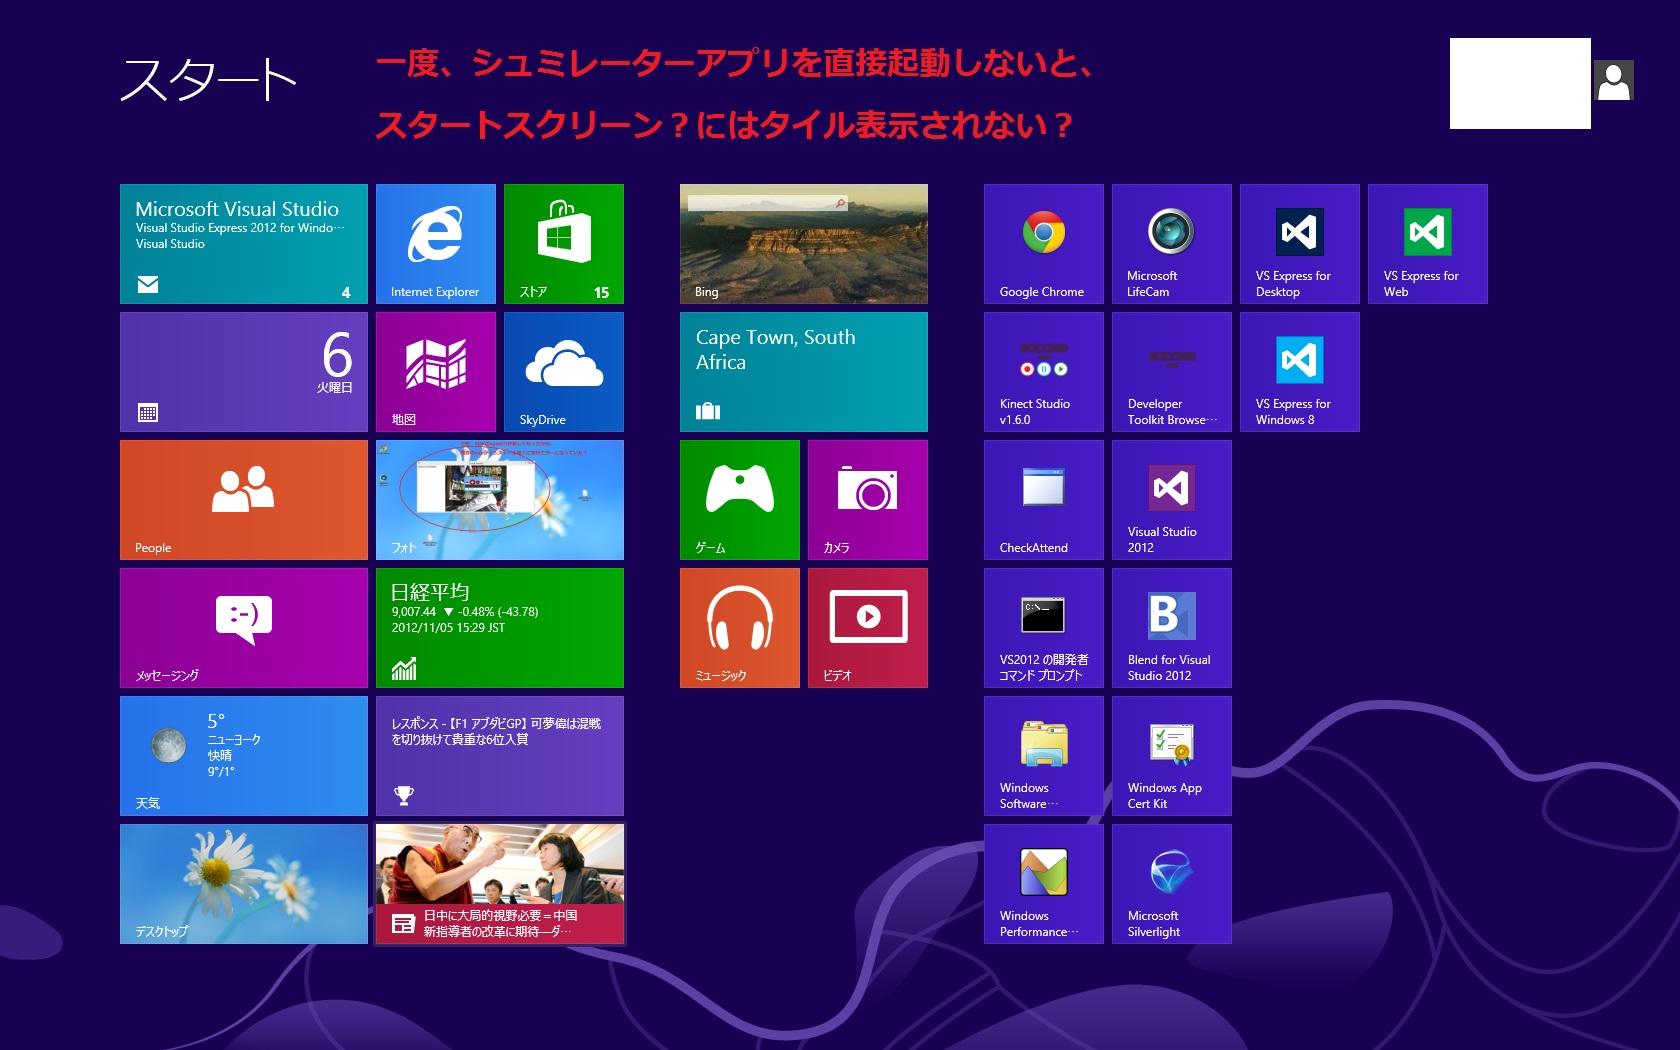
Task: Open the Cape Town, South Africa travel tile
Action: click(x=804, y=372)
